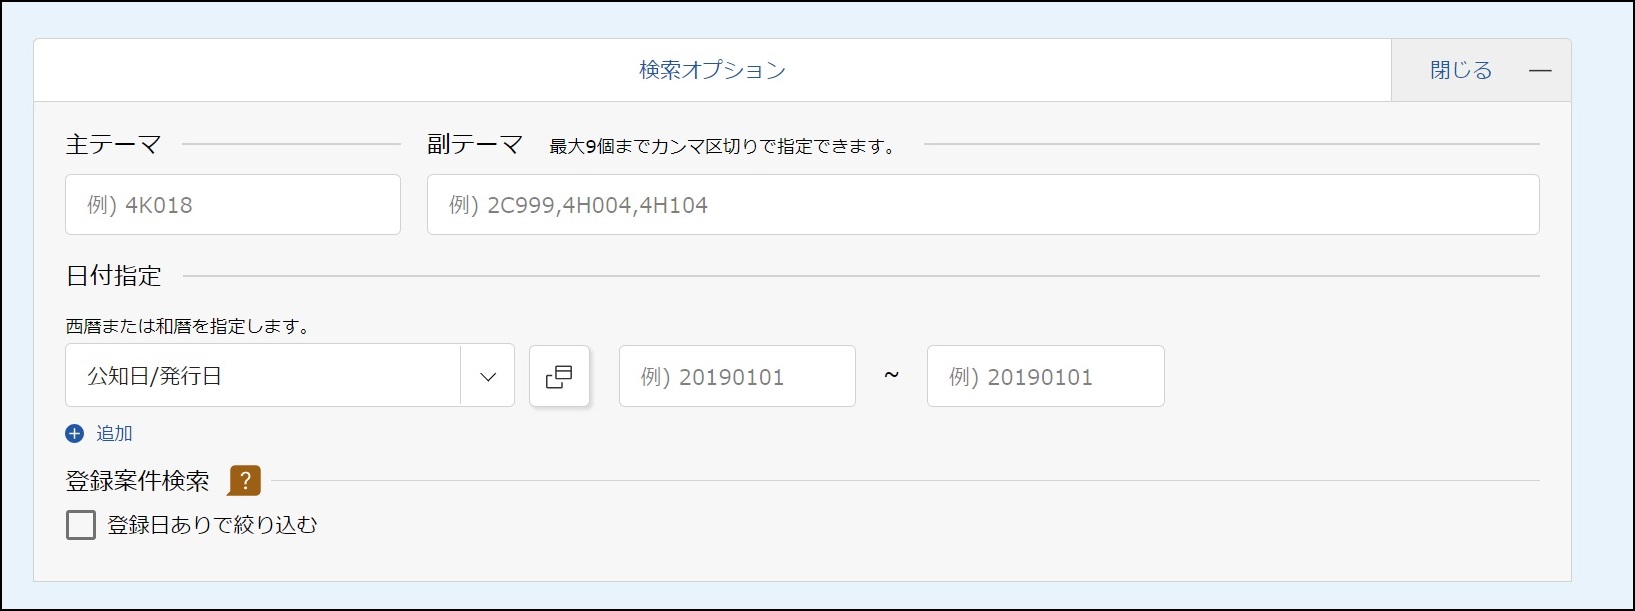Click the 副テーマ section label

click(475, 145)
